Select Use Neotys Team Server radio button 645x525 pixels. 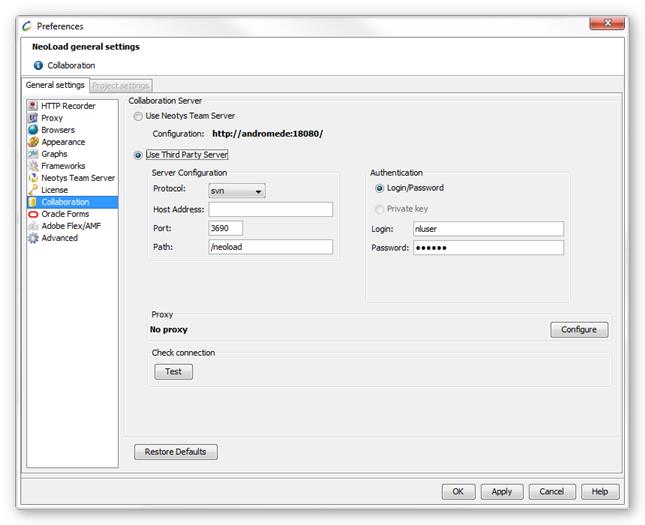138,116
